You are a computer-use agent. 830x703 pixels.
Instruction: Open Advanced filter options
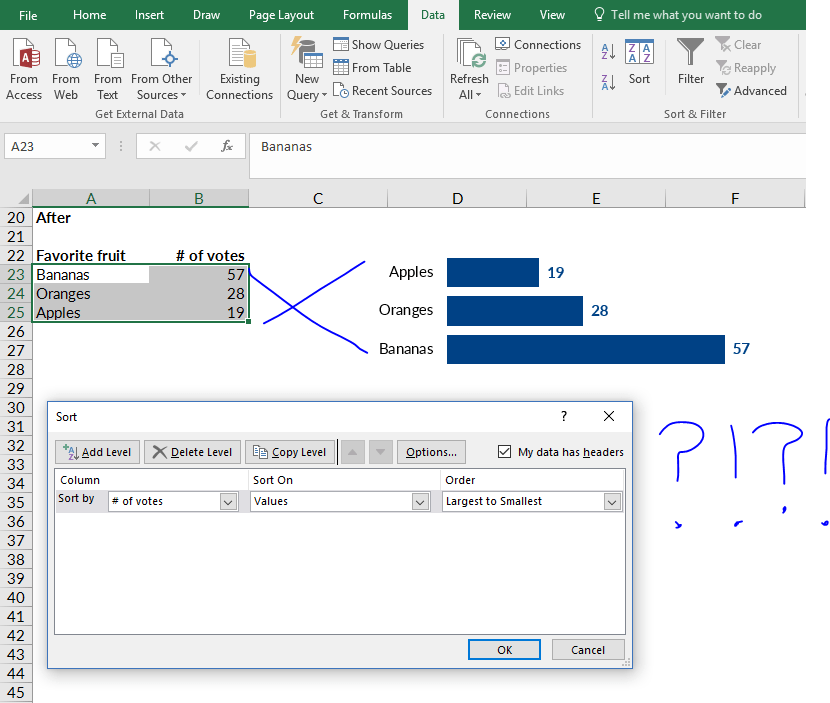coord(751,90)
